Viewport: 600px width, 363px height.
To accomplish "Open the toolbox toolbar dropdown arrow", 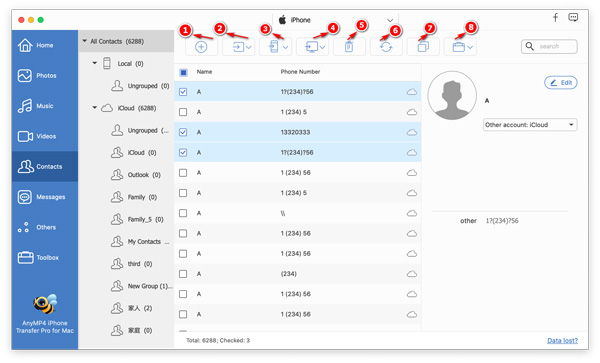I will coord(470,47).
